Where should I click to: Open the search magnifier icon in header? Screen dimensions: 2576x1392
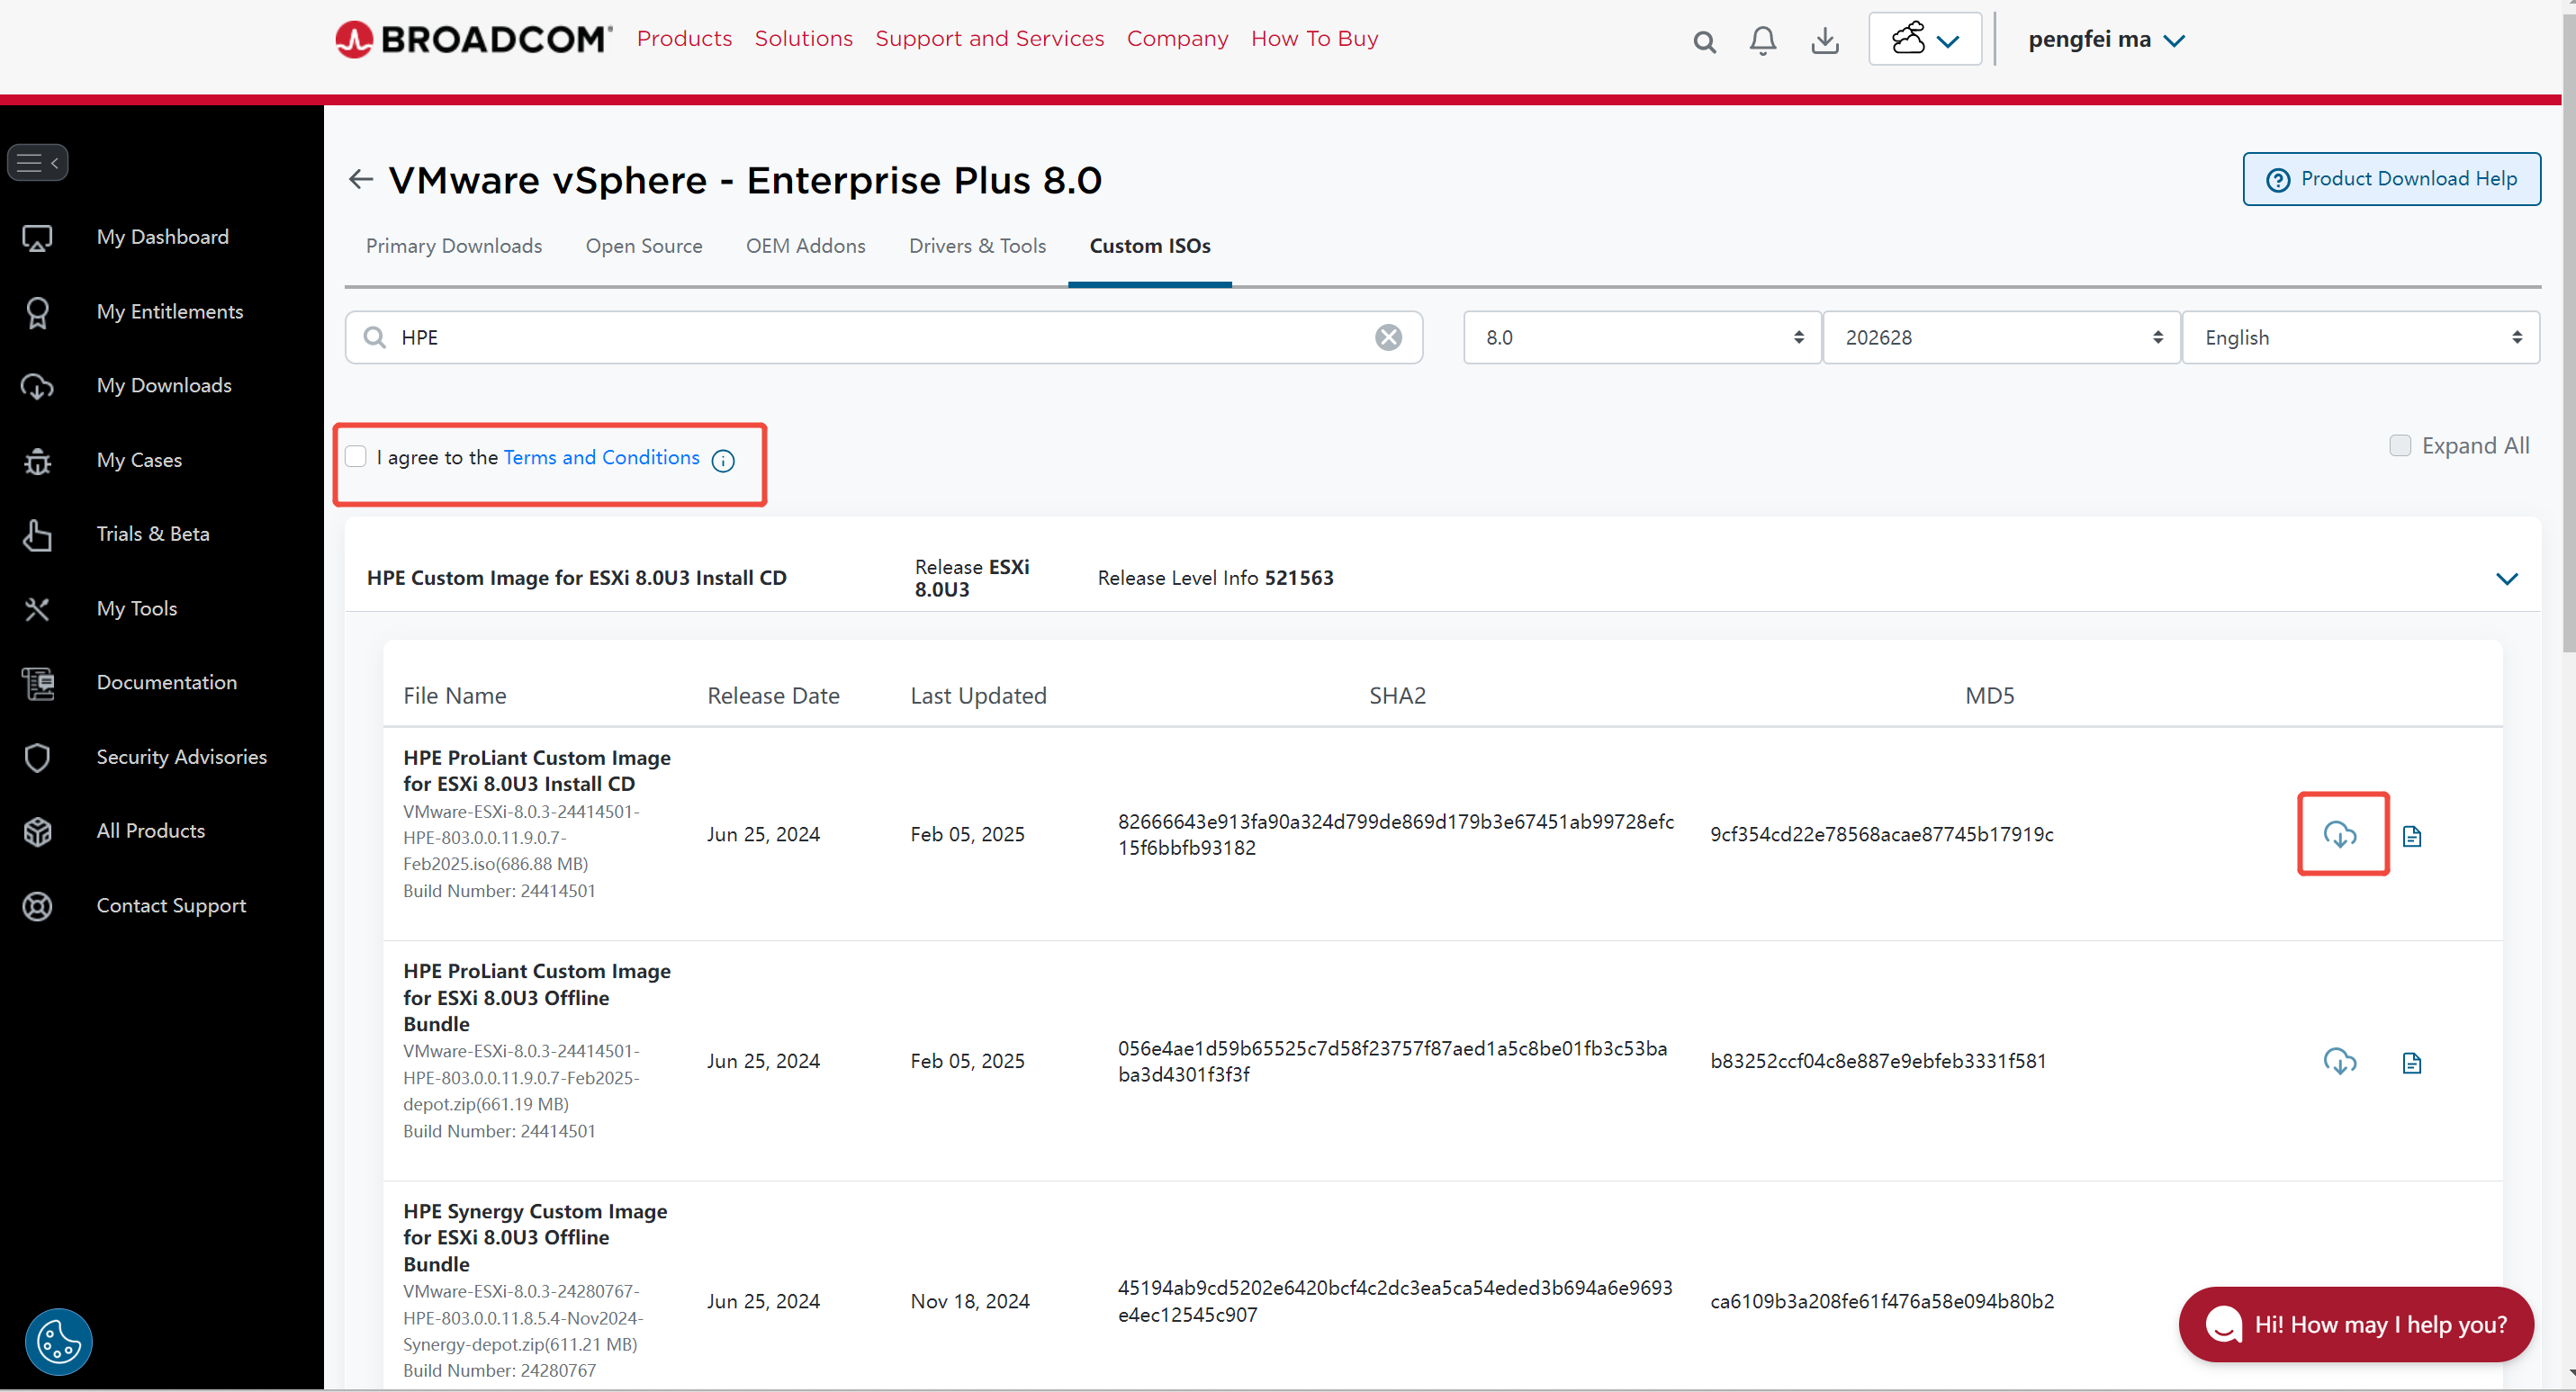[1704, 41]
